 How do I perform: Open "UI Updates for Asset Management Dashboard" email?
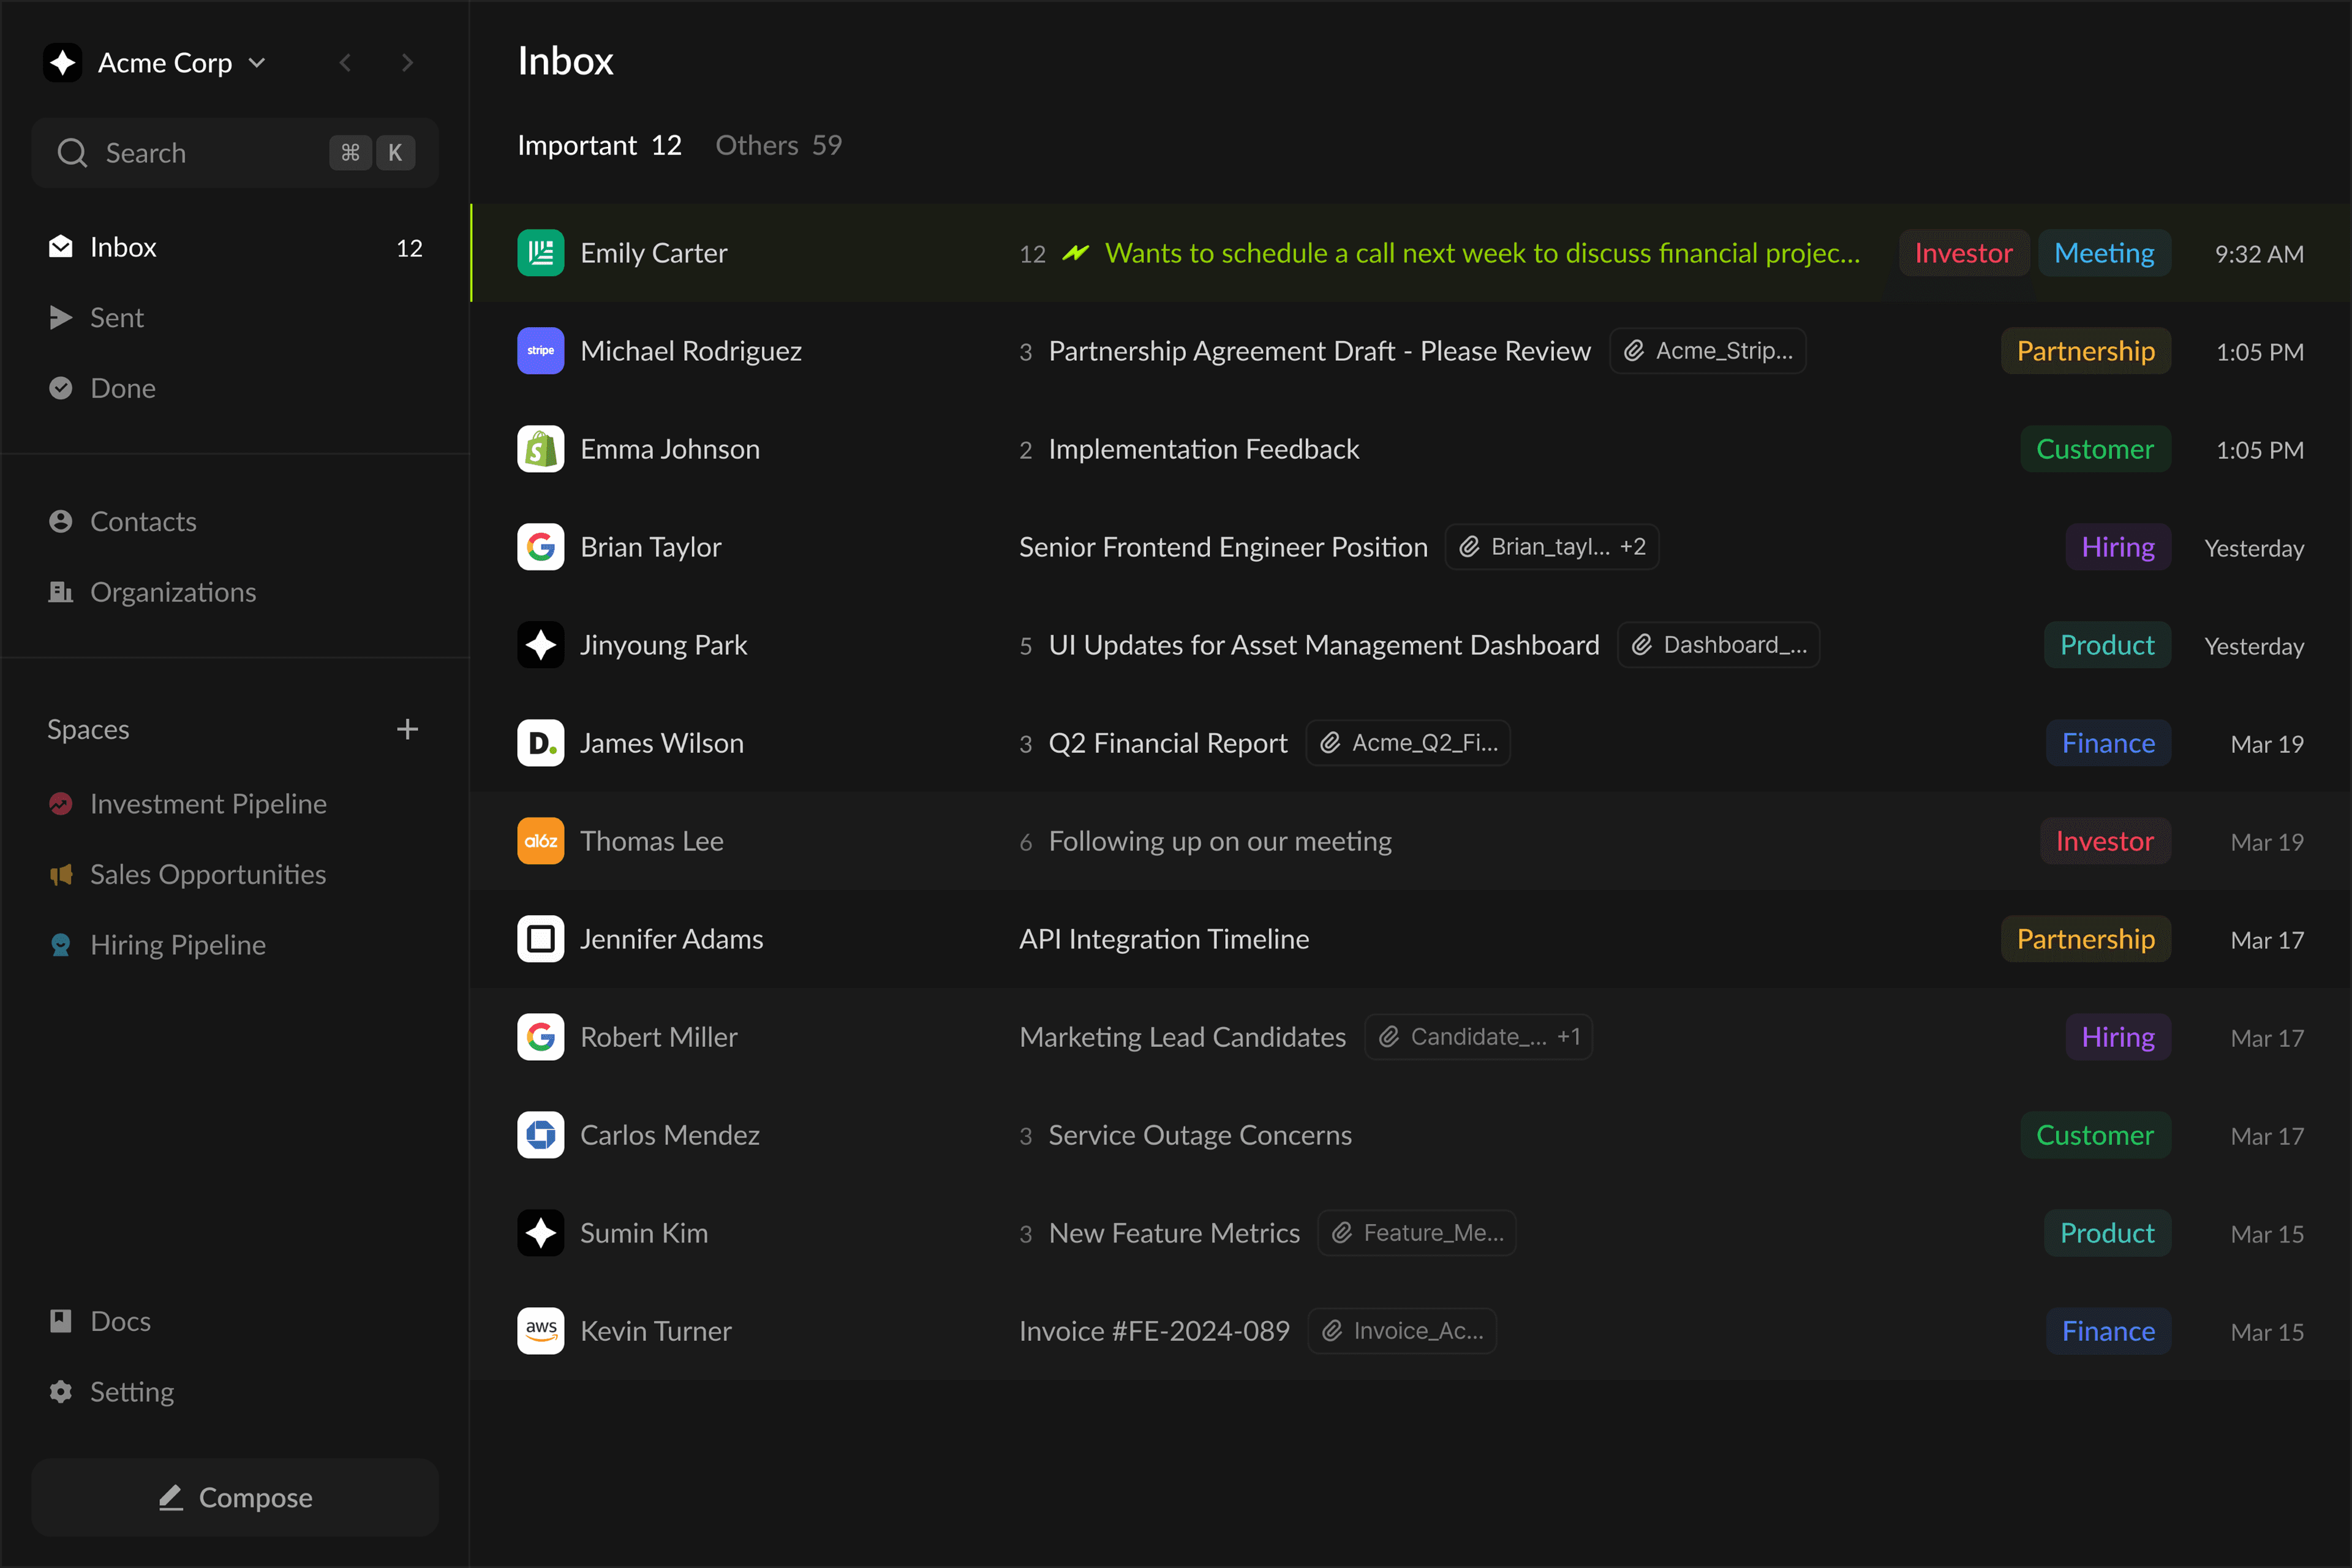click(x=1324, y=645)
